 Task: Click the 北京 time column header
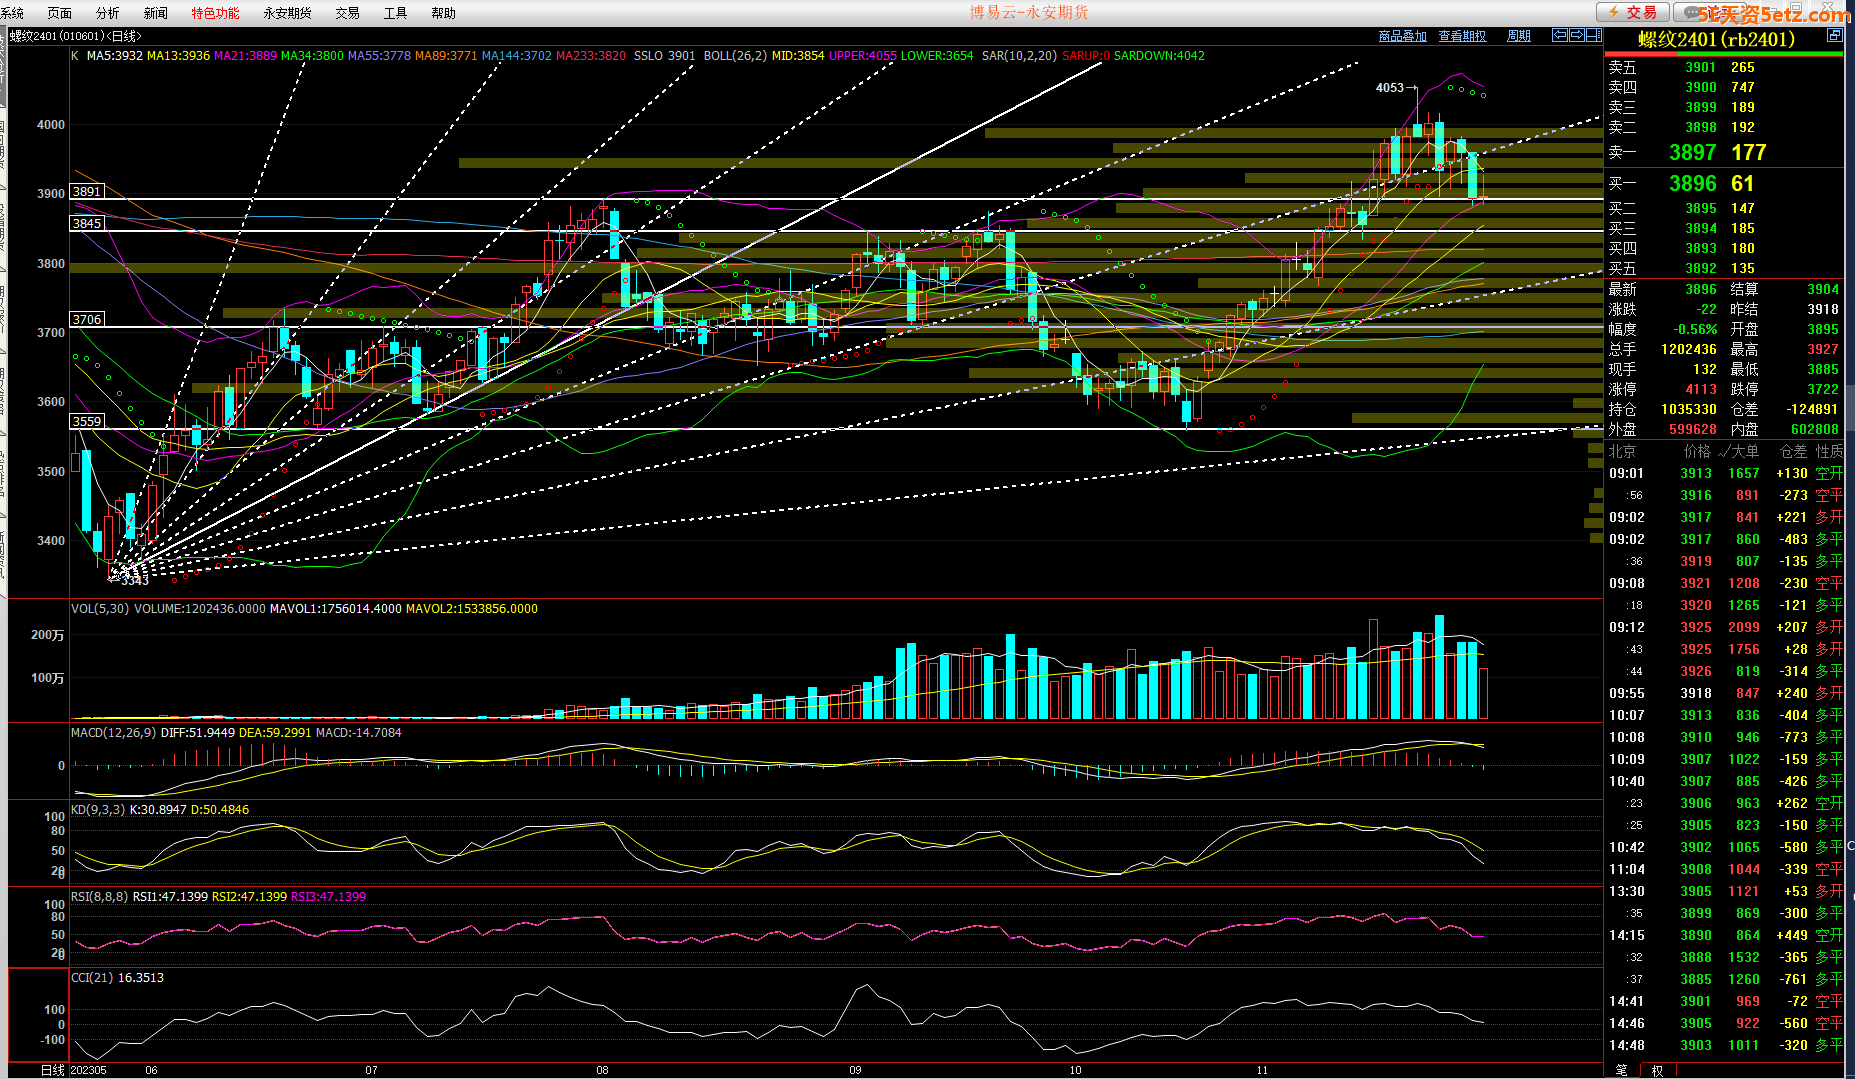(x=1622, y=451)
